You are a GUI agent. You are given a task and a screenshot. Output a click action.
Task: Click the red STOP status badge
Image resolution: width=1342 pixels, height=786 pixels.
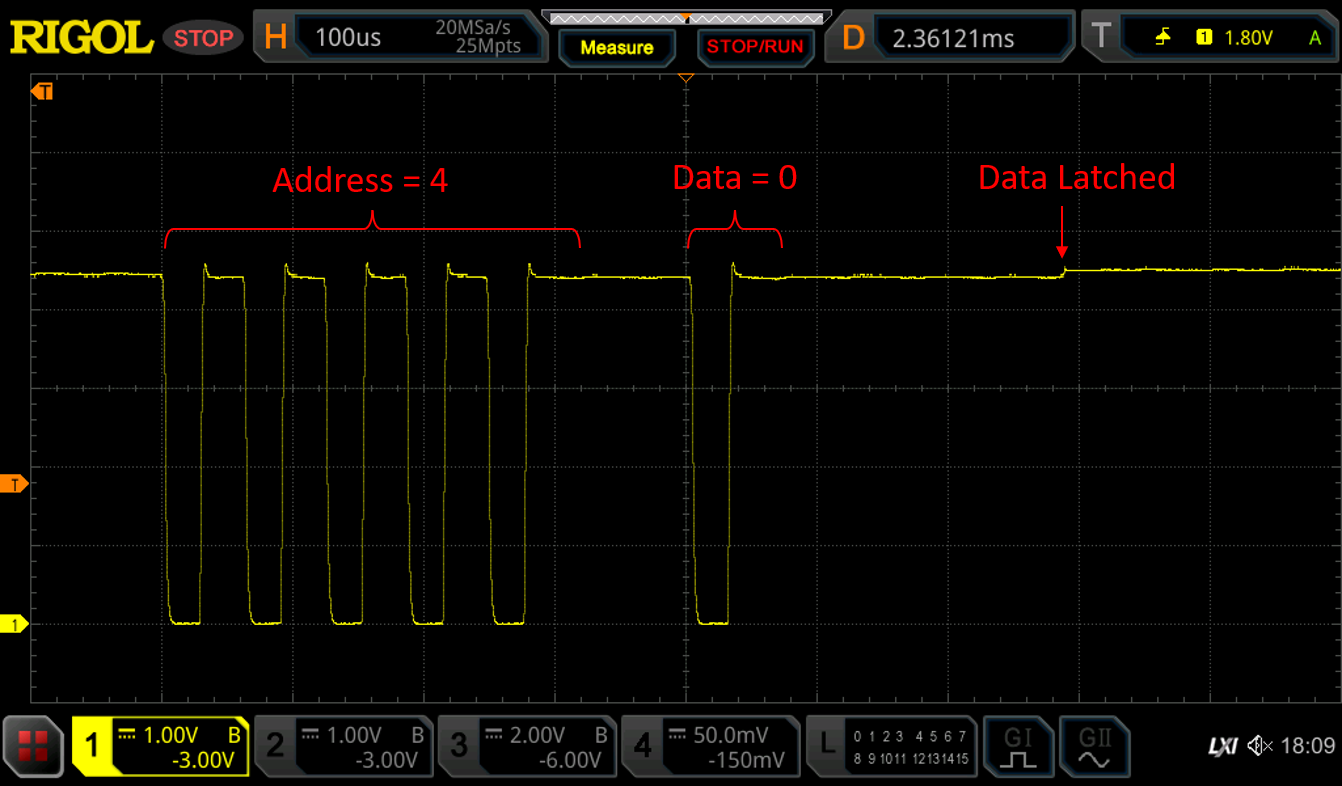coord(203,38)
